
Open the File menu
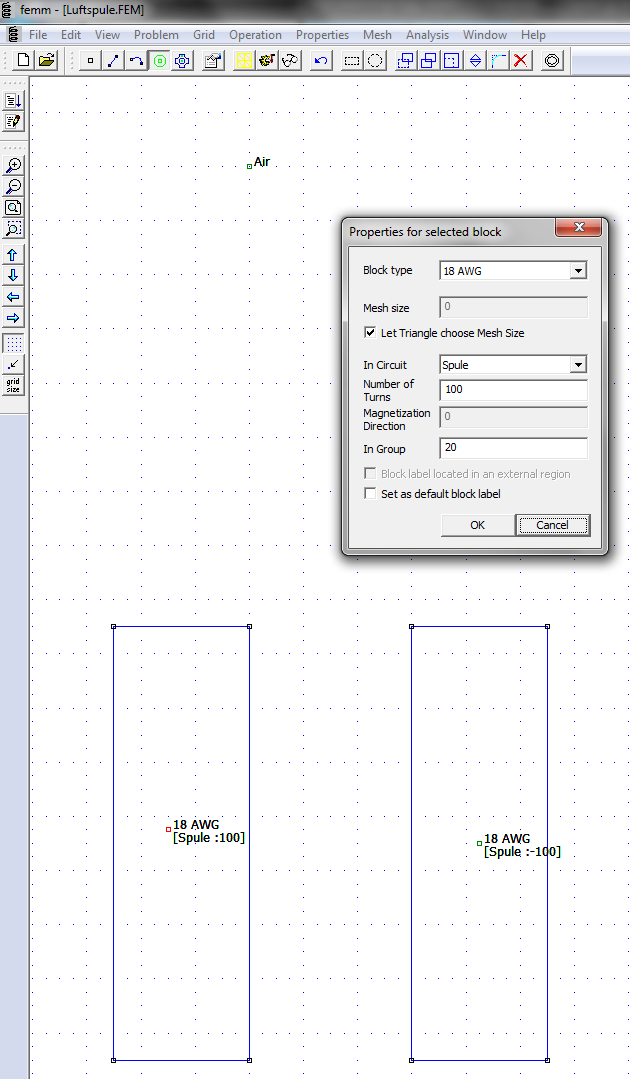(x=38, y=34)
